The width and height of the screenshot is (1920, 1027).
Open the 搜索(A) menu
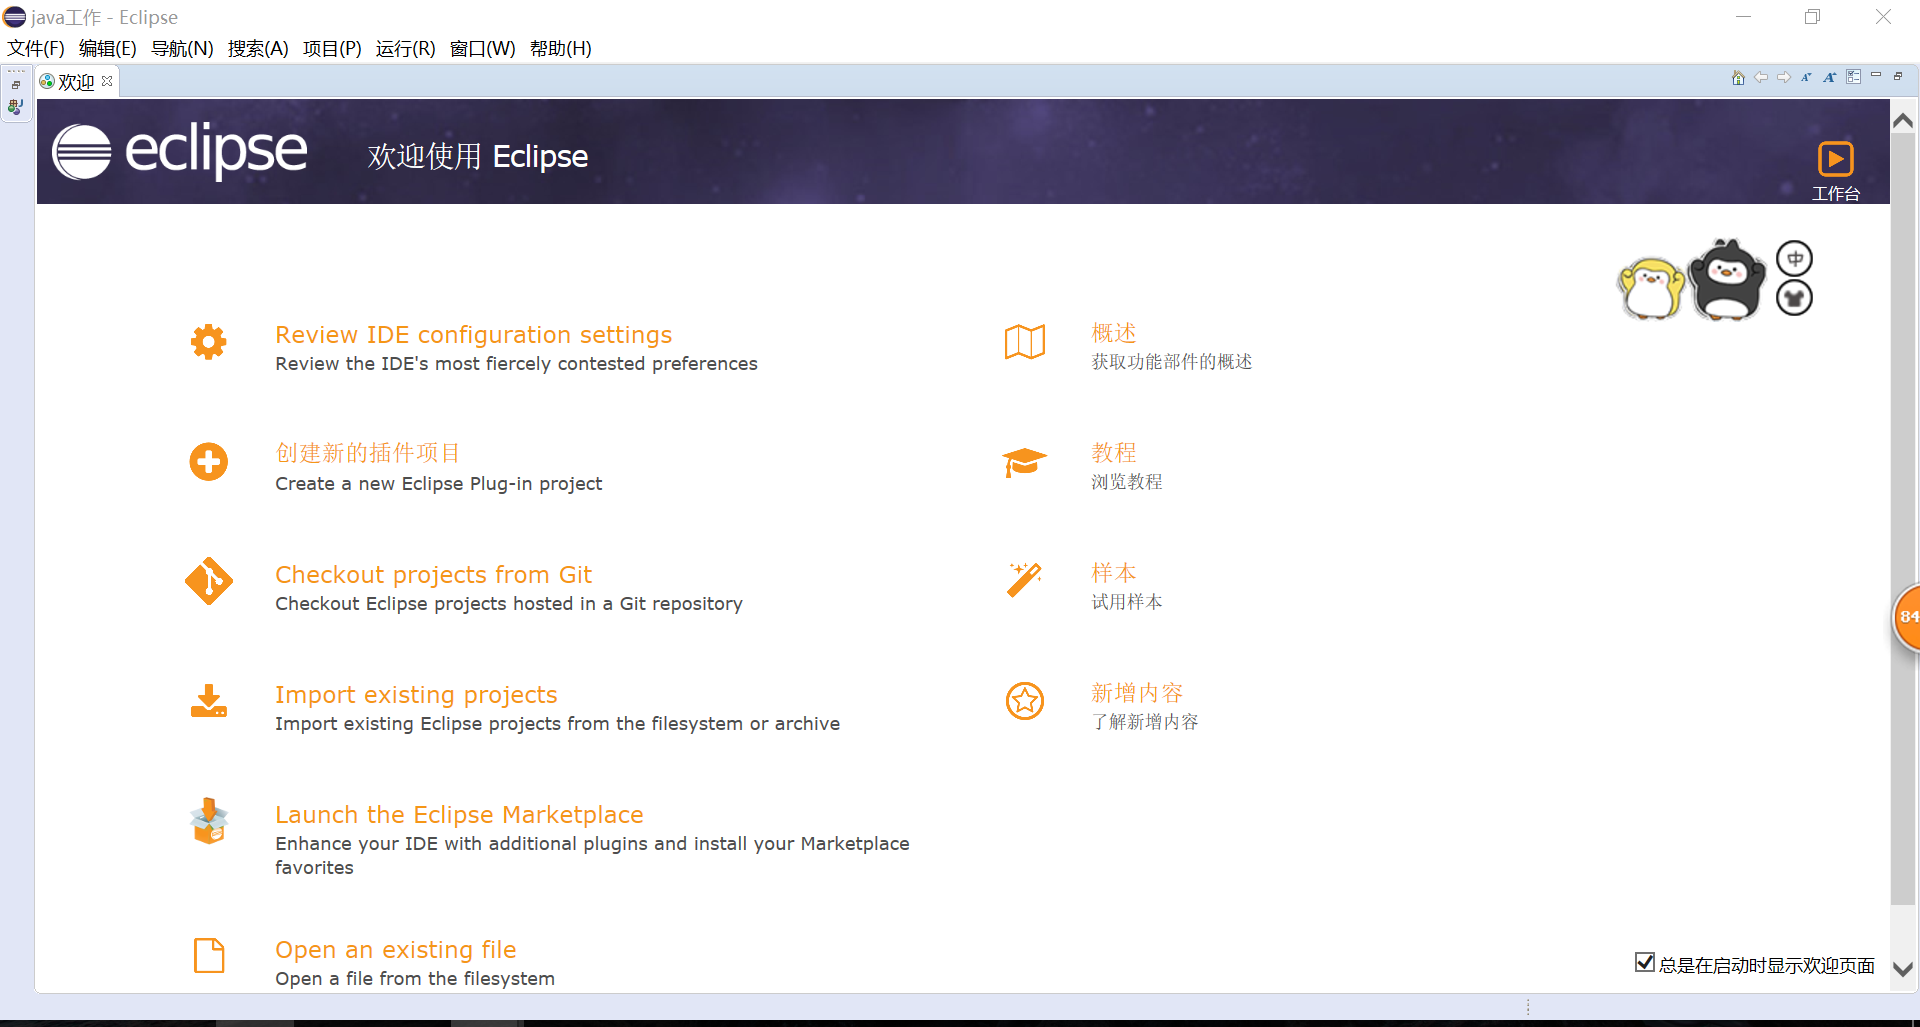pos(258,48)
